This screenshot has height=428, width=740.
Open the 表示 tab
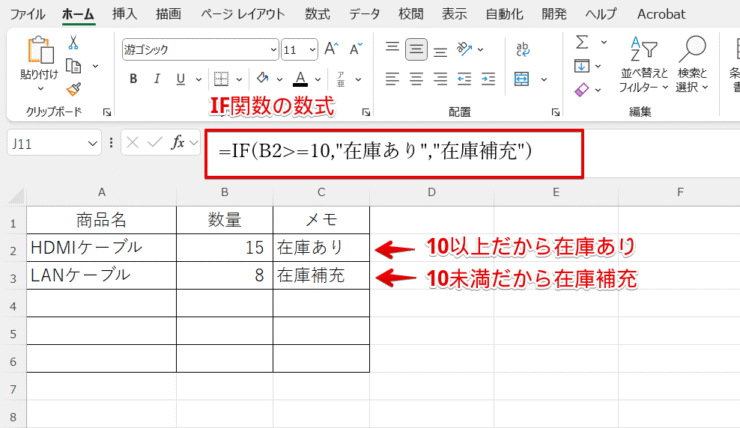coord(454,14)
